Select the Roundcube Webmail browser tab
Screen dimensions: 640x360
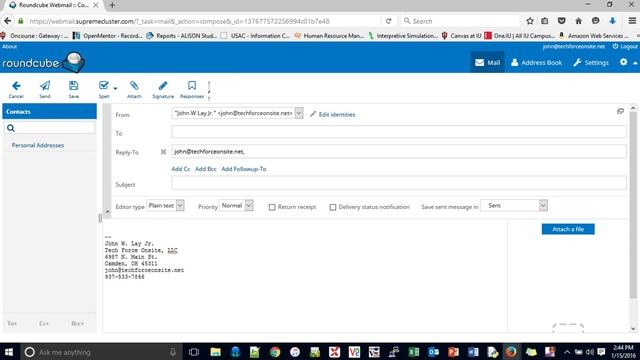53,5
